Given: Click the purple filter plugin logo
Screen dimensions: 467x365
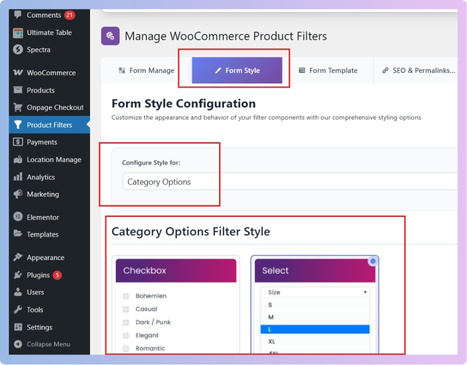Looking at the screenshot, I should pos(110,36).
